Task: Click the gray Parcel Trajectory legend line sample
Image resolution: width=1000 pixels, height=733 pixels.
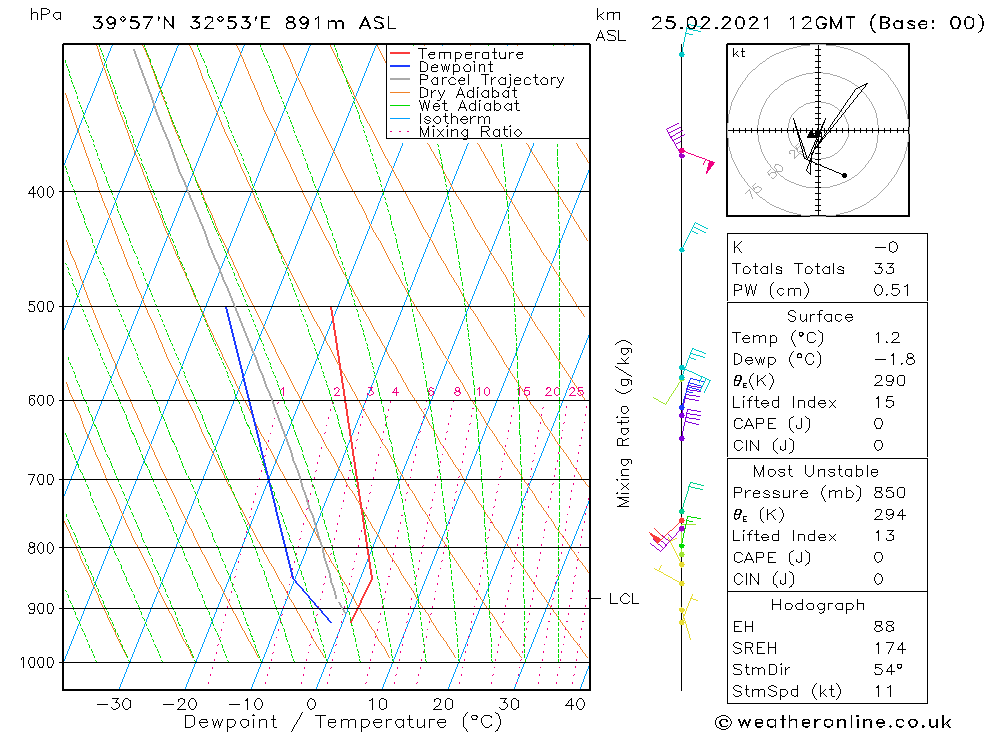Action: point(399,80)
